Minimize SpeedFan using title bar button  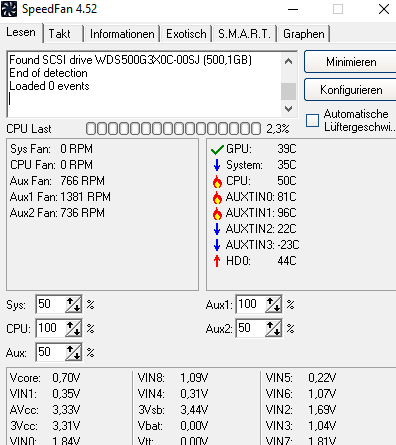coord(293,9)
